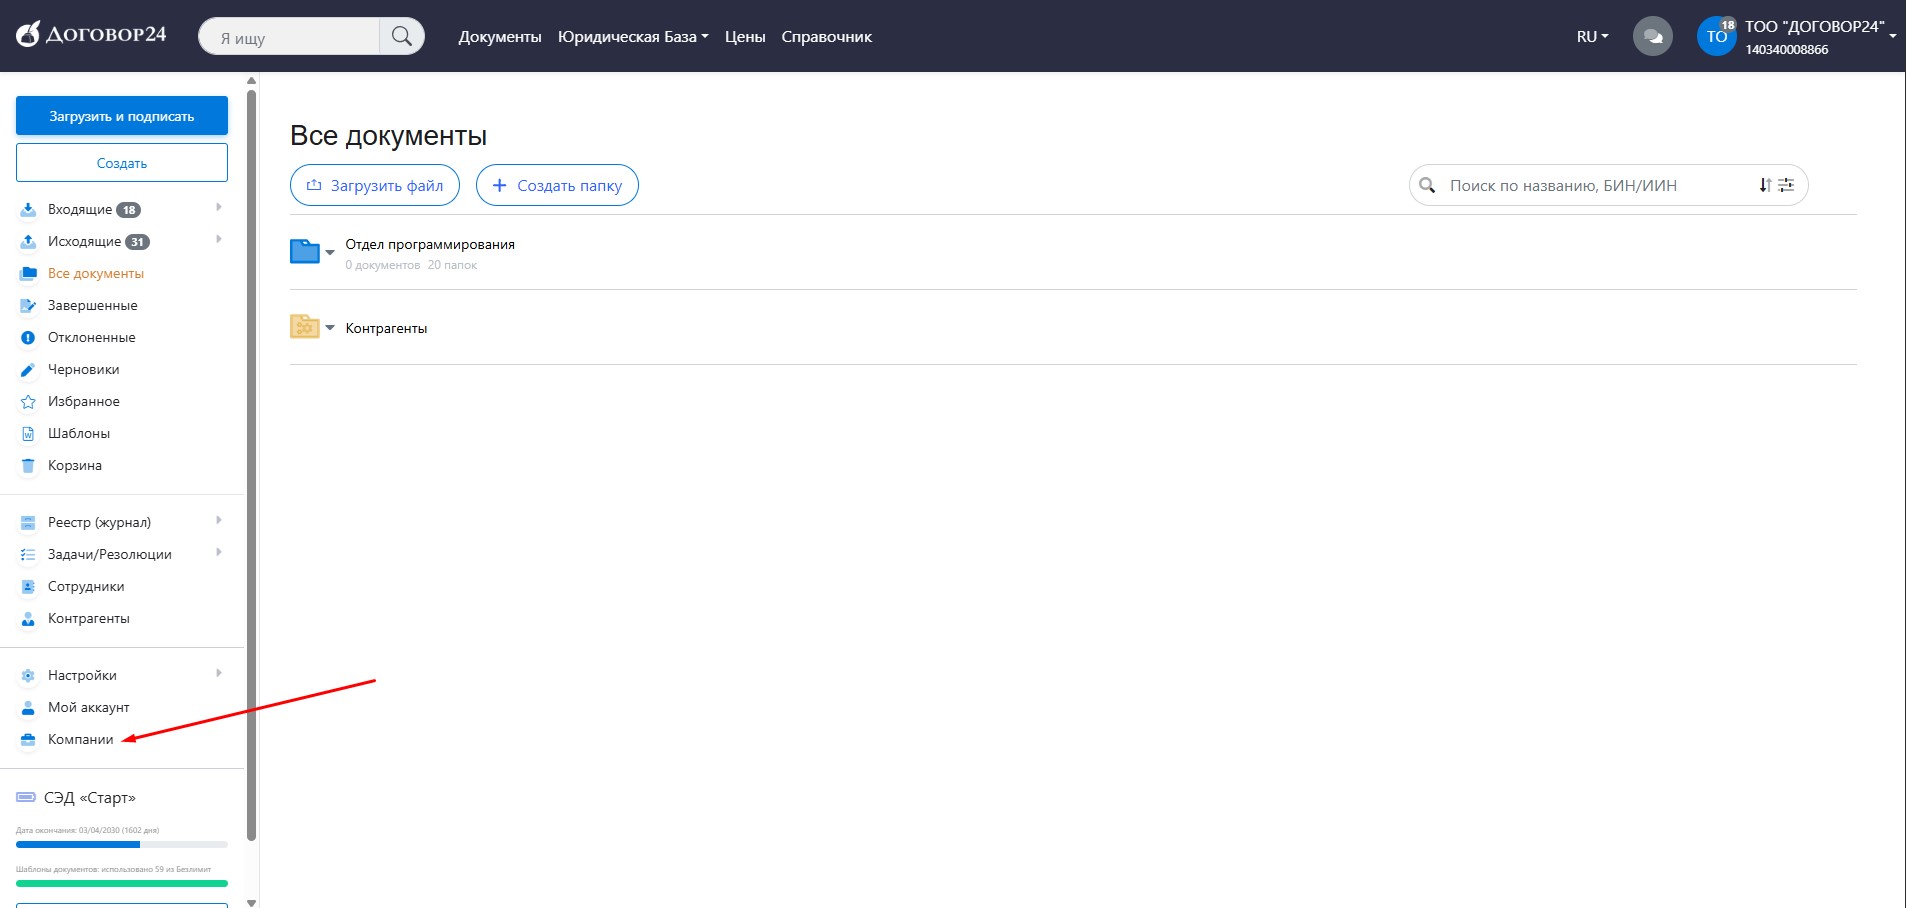Image resolution: width=1906 pixels, height=908 pixels.
Task: Expand the Входящие submenu arrow
Action: (x=218, y=208)
